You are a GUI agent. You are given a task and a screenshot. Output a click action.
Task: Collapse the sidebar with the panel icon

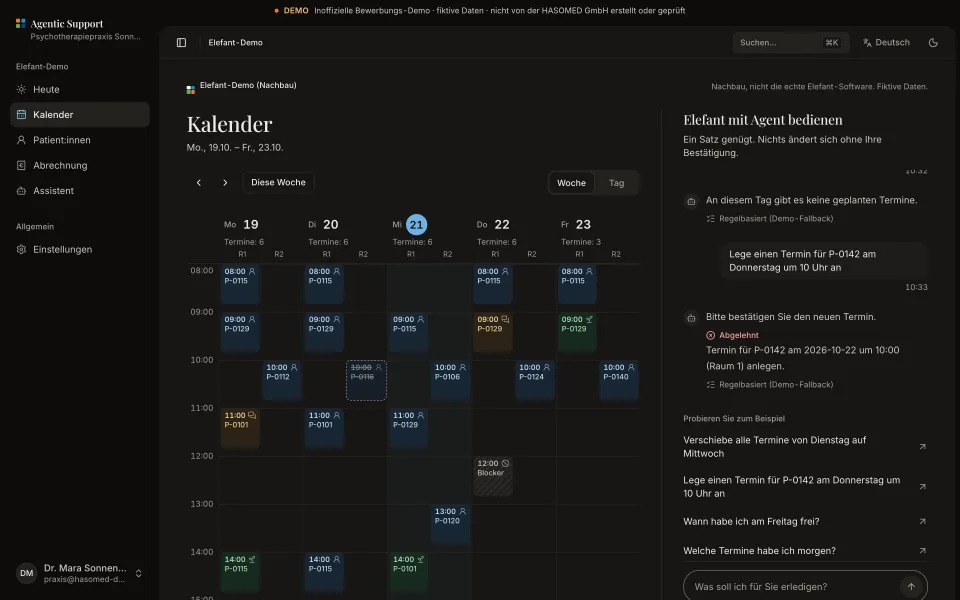point(181,43)
